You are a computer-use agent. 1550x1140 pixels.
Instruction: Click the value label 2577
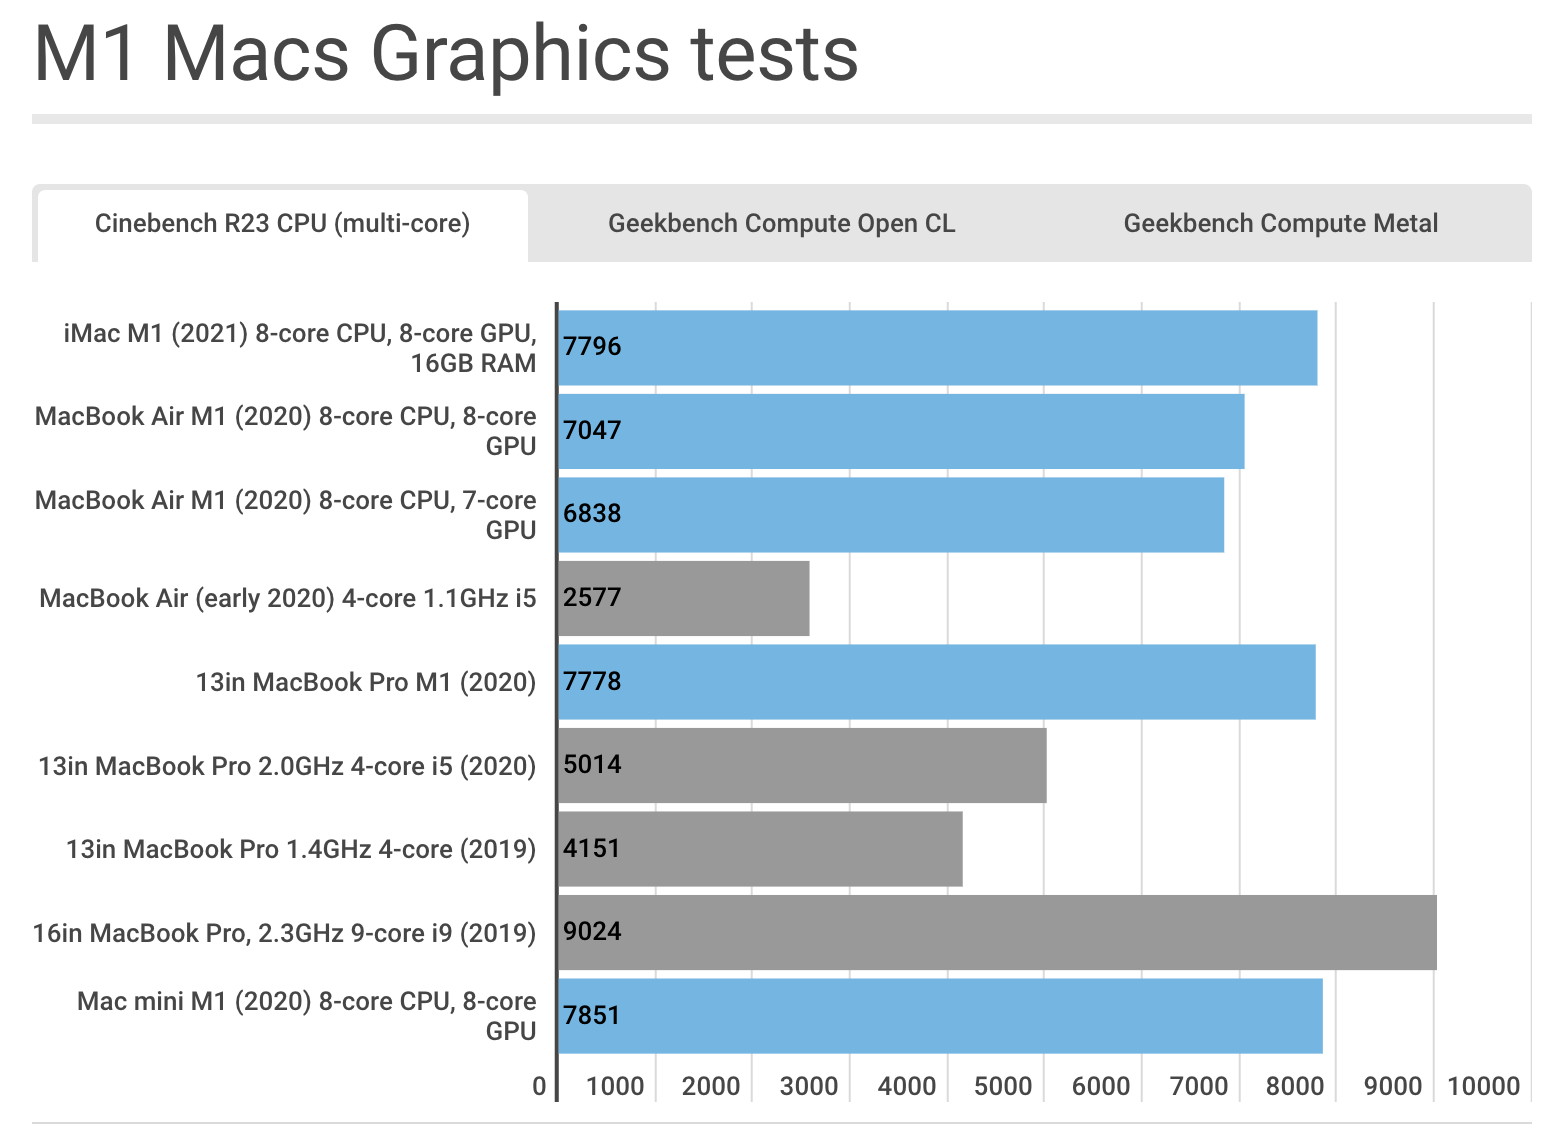point(590,598)
